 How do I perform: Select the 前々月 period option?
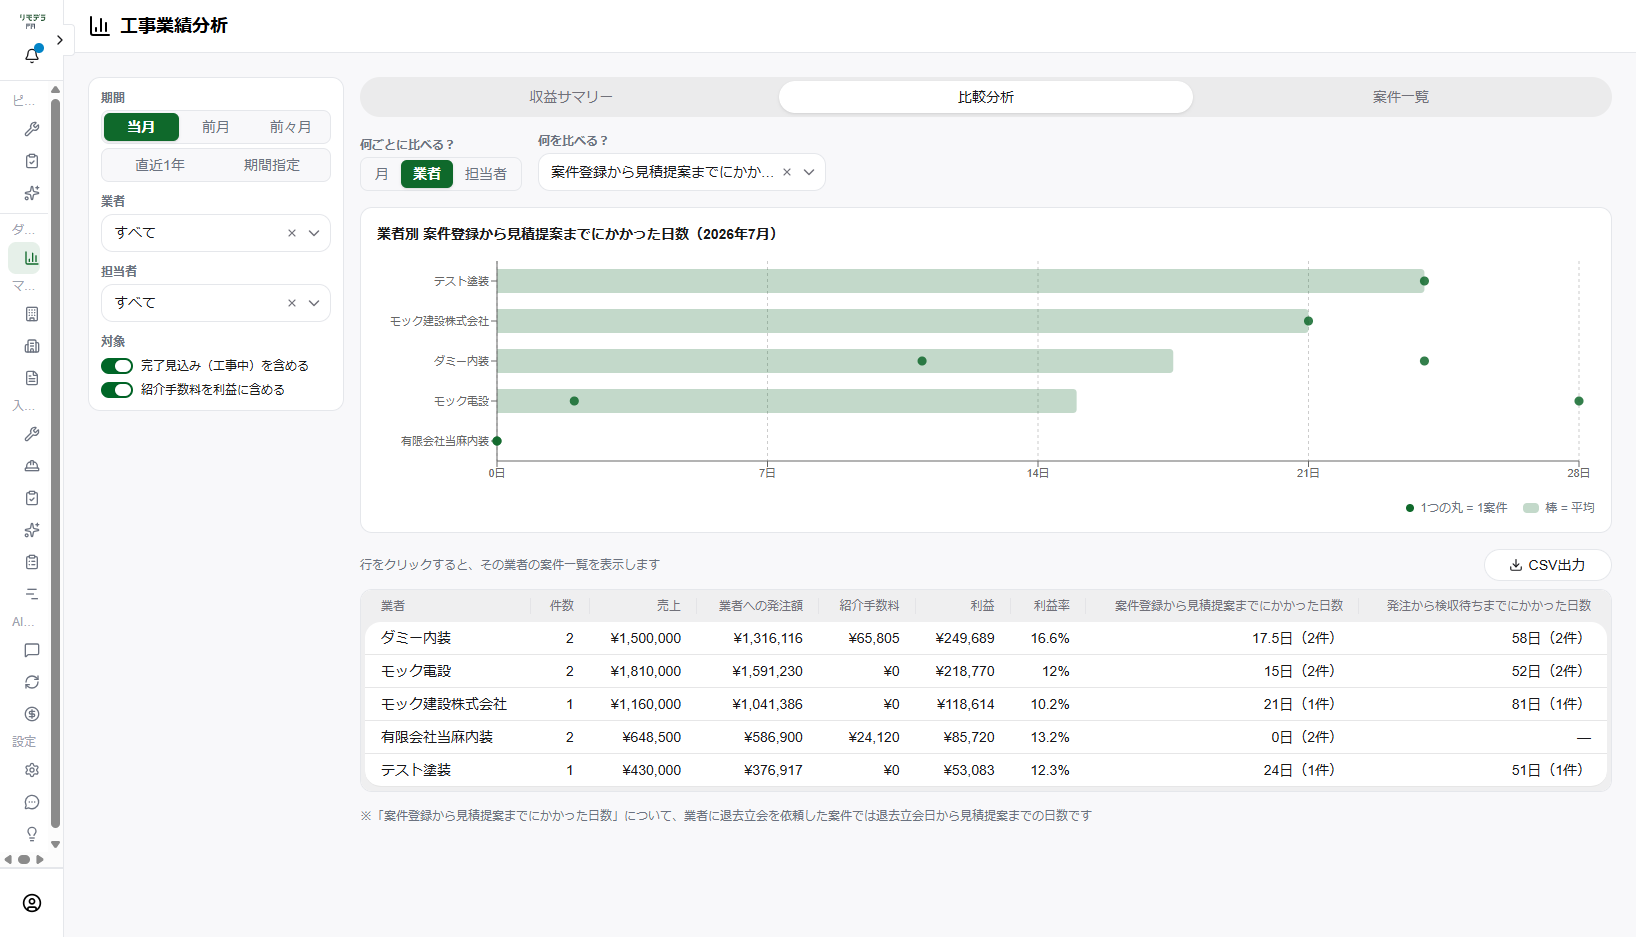click(x=290, y=127)
